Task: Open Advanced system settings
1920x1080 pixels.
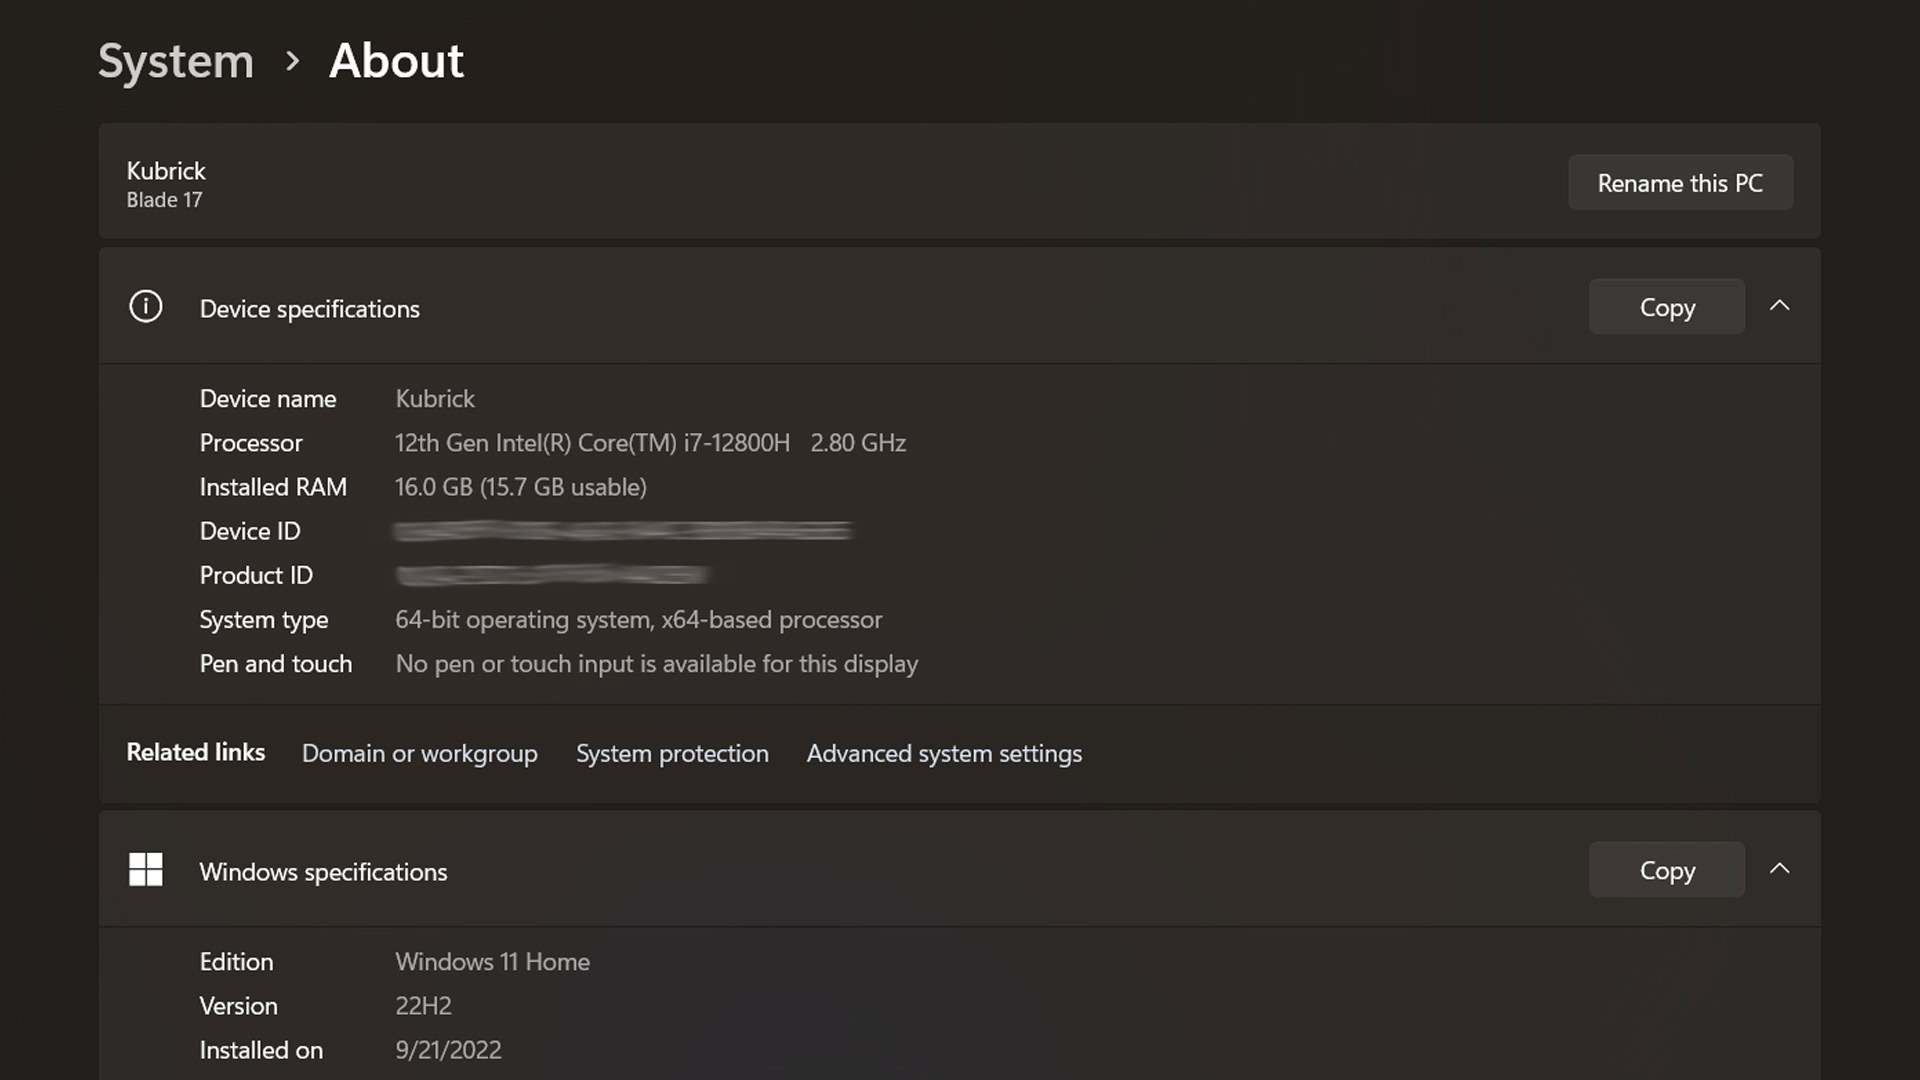Action: 944,752
